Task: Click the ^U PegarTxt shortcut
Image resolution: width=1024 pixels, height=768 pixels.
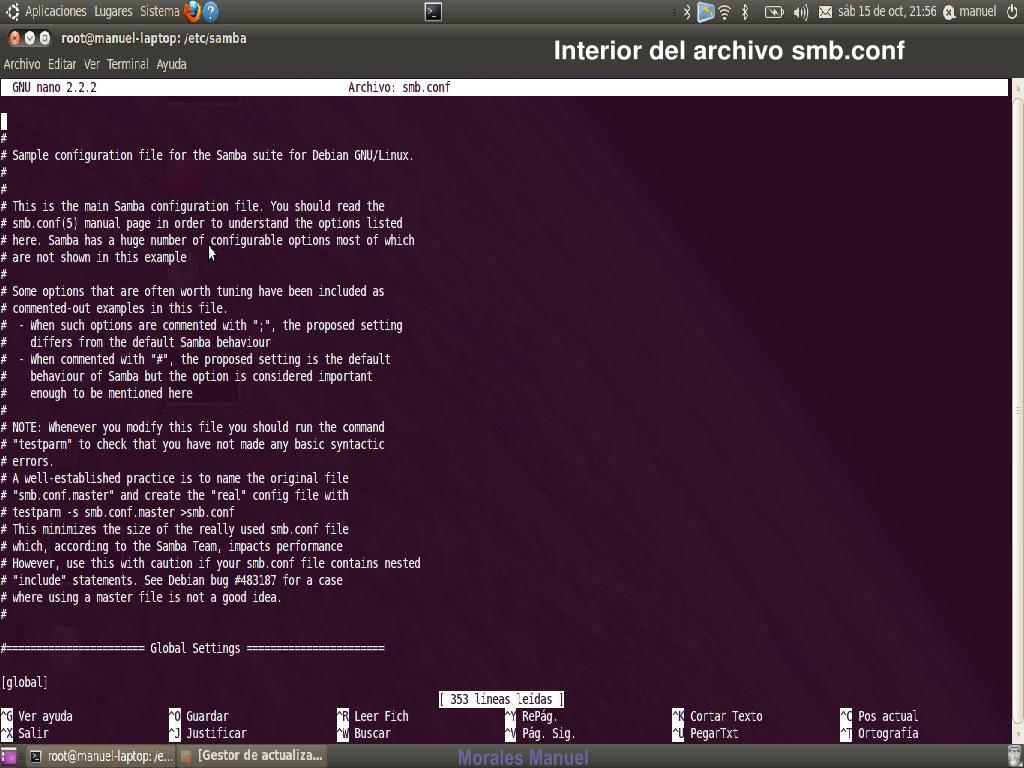Action: 705,733
